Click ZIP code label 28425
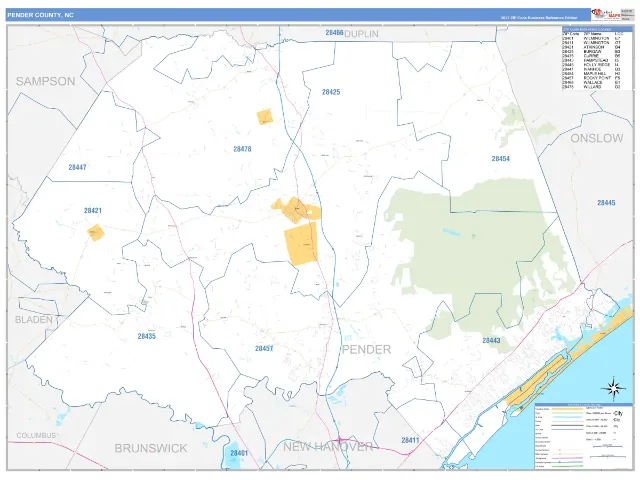 click(x=331, y=92)
